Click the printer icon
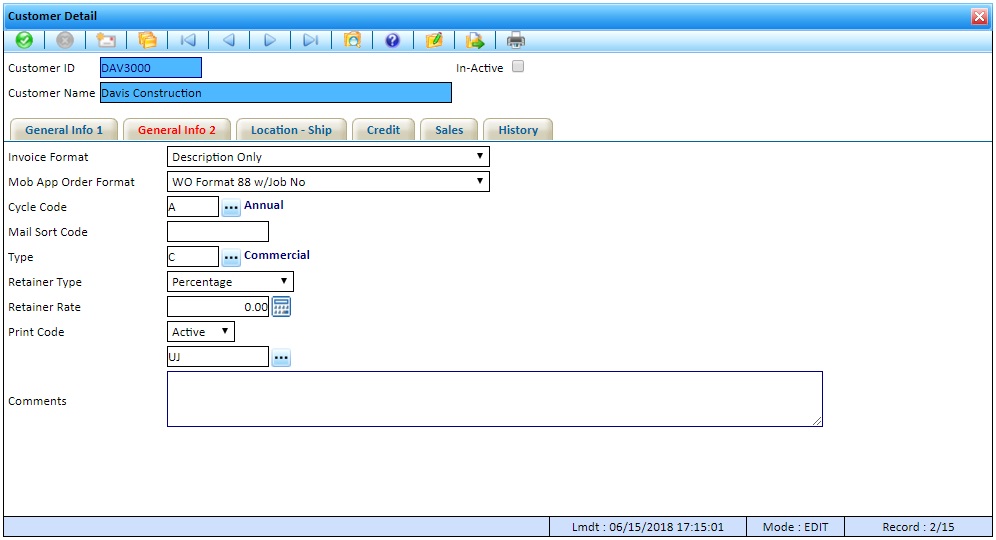Screen dimensions: 996x540 516,41
